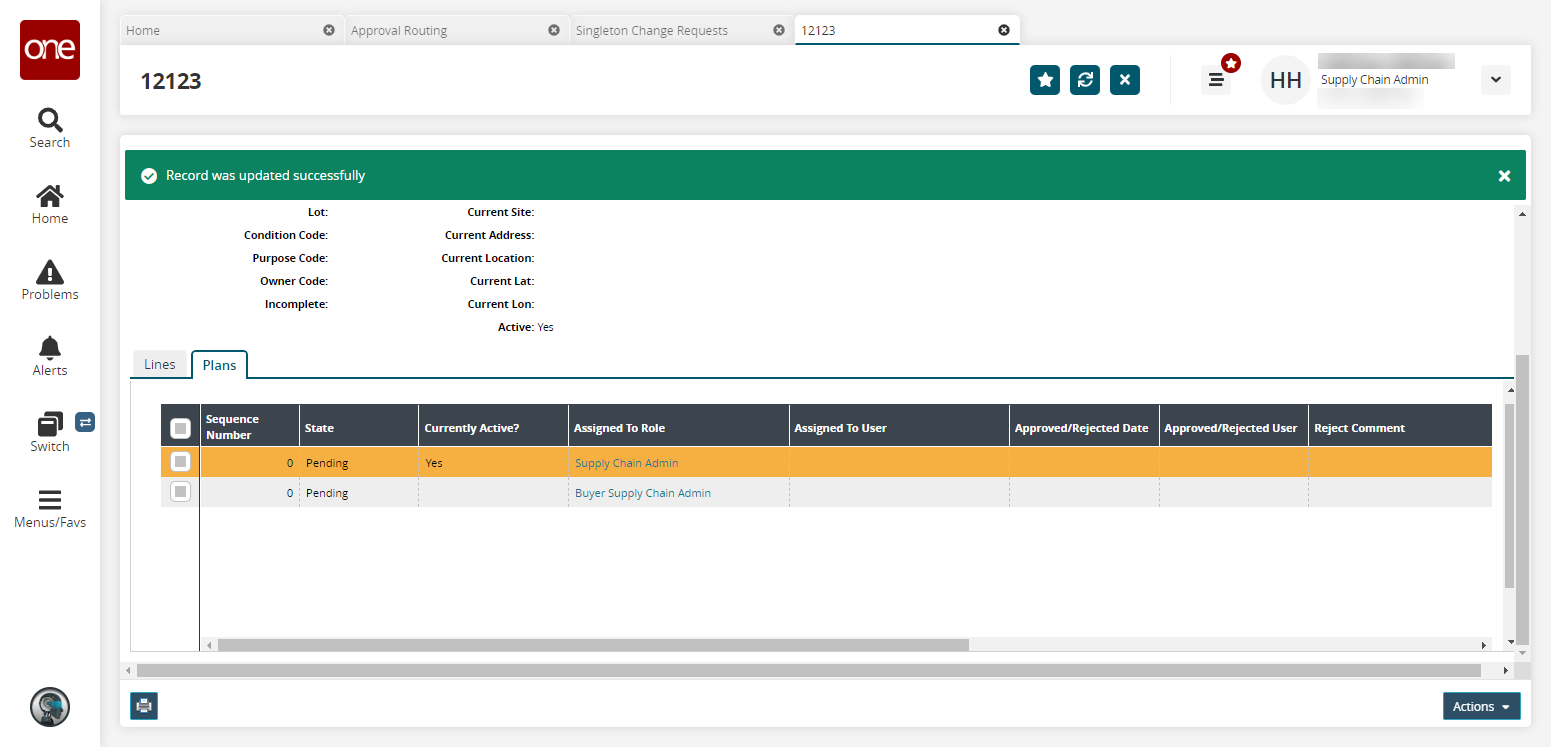Switch to Singleton Change Requests tab

click(652, 31)
